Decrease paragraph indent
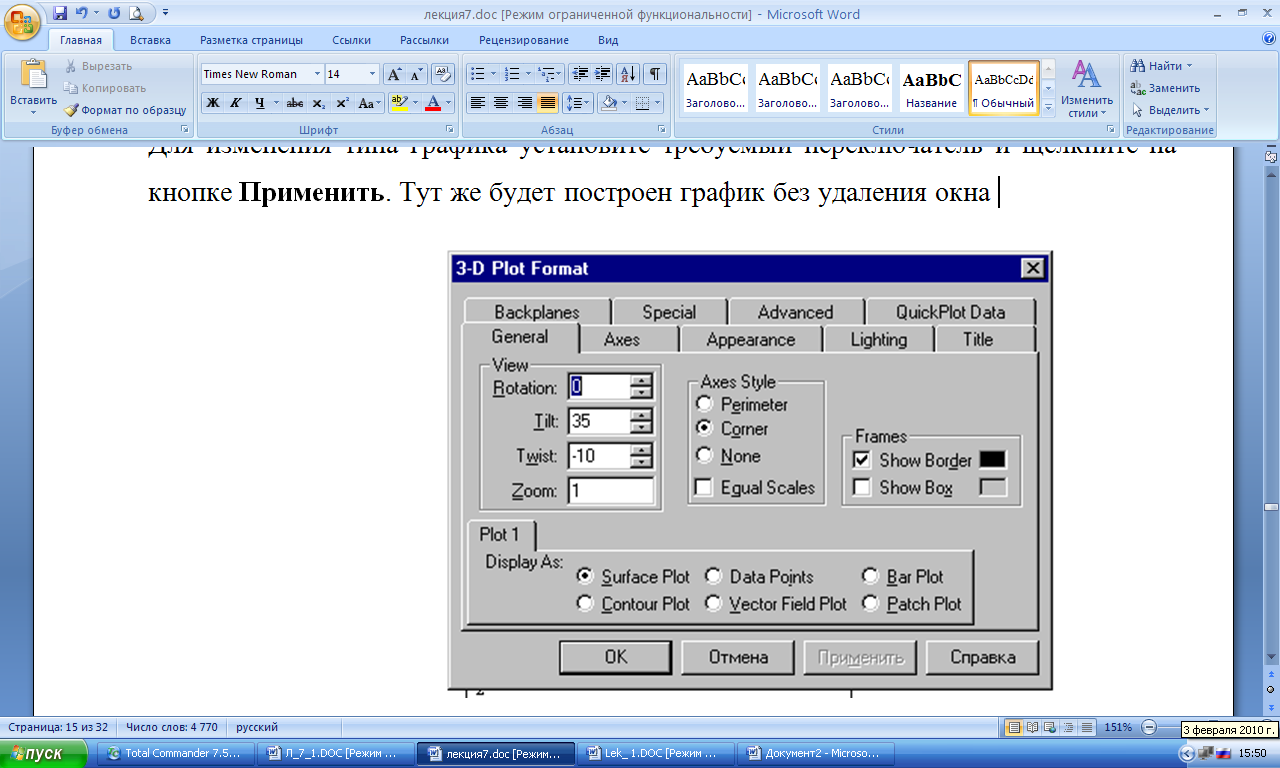 point(579,74)
